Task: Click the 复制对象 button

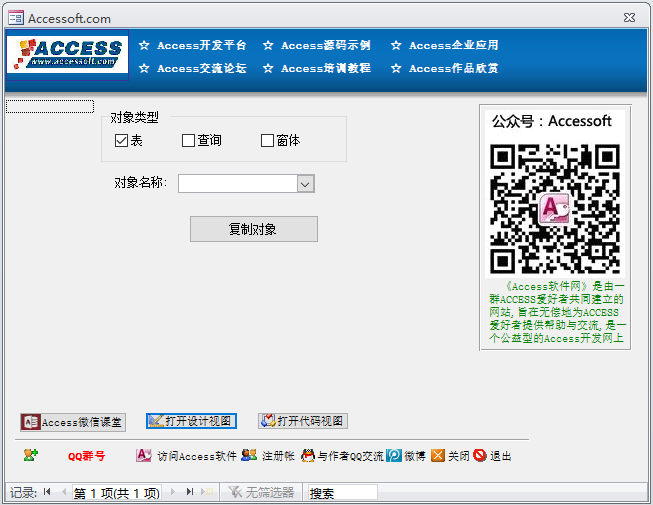Action: [x=254, y=229]
